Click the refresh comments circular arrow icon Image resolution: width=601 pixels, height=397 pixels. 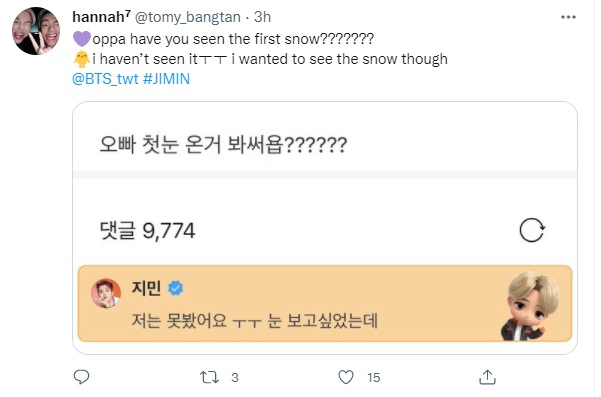click(x=532, y=230)
